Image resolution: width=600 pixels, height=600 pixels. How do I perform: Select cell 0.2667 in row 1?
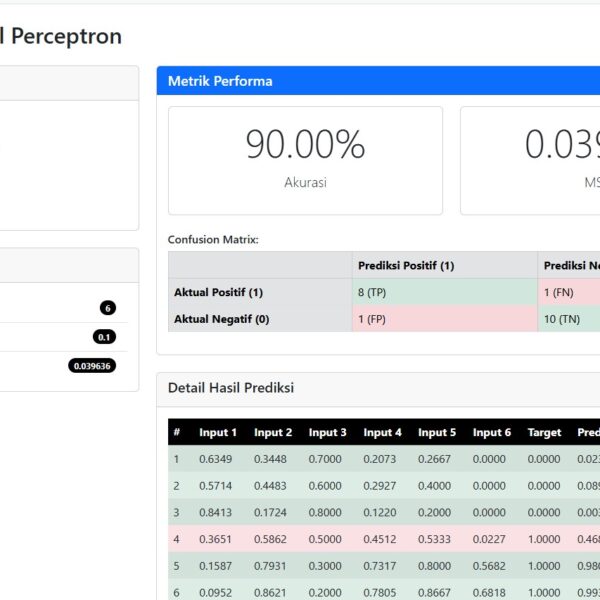pos(434,458)
